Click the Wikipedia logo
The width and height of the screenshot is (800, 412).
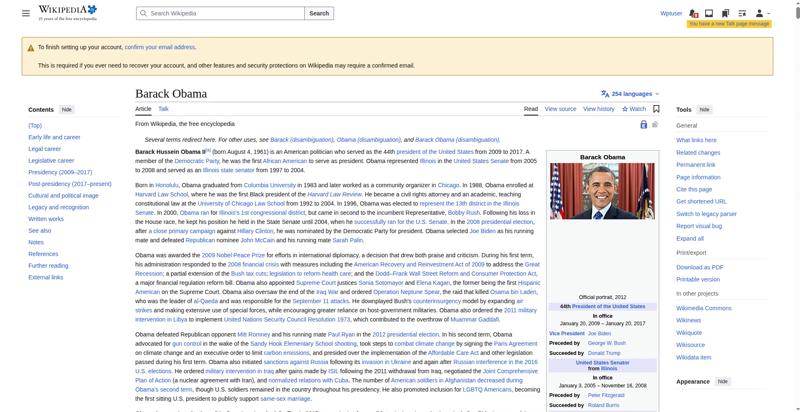(67, 13)
